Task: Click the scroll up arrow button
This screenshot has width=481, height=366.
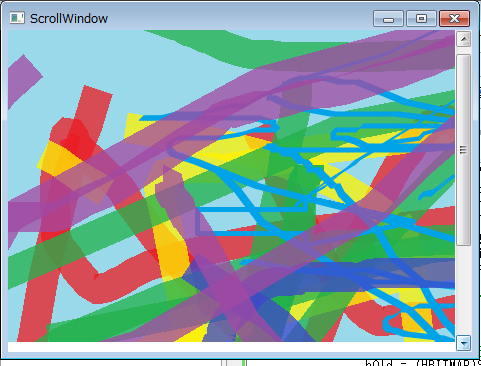Action: coord(463,39)
